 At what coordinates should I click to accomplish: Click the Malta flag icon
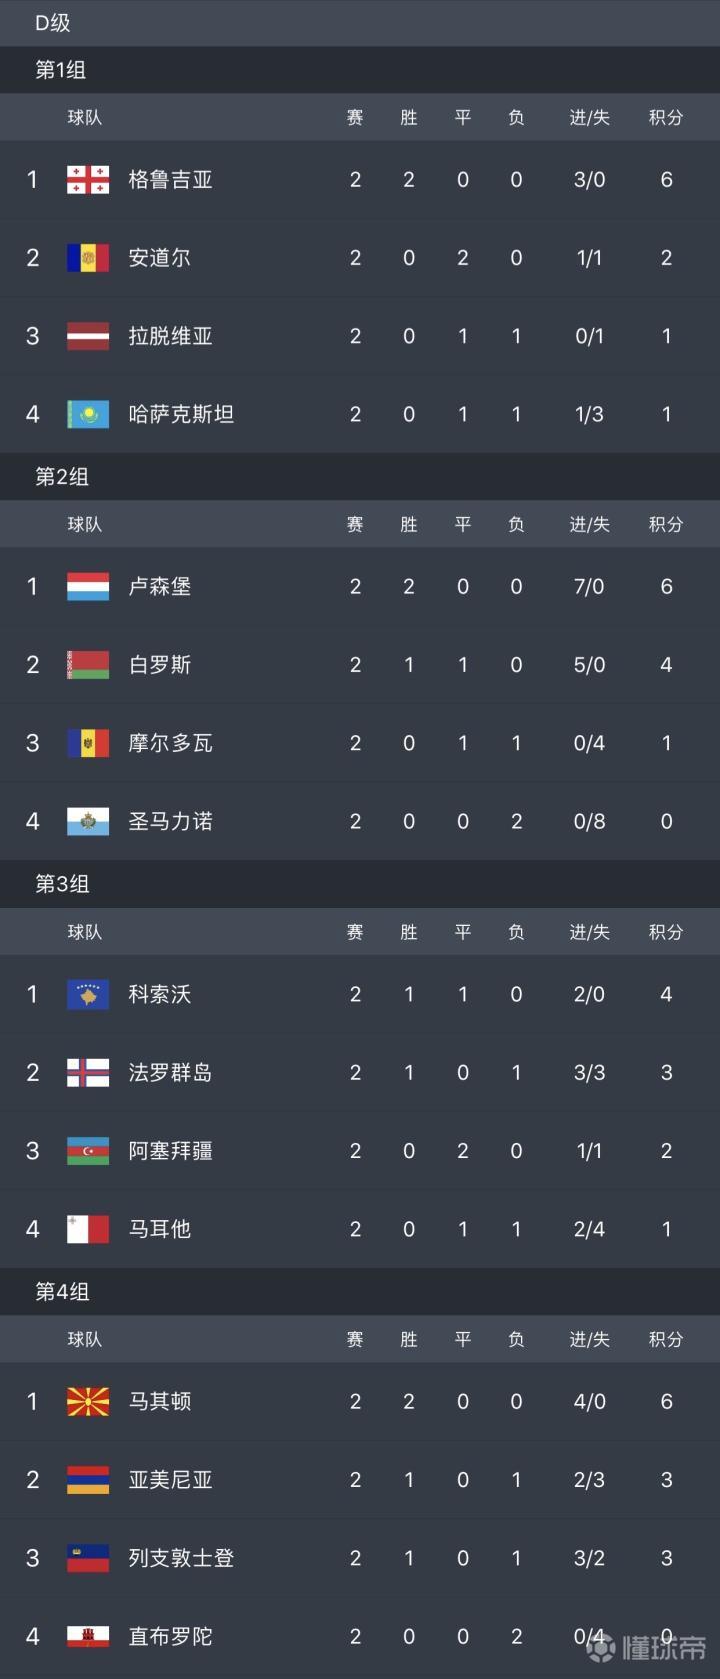click(87, 1229)
